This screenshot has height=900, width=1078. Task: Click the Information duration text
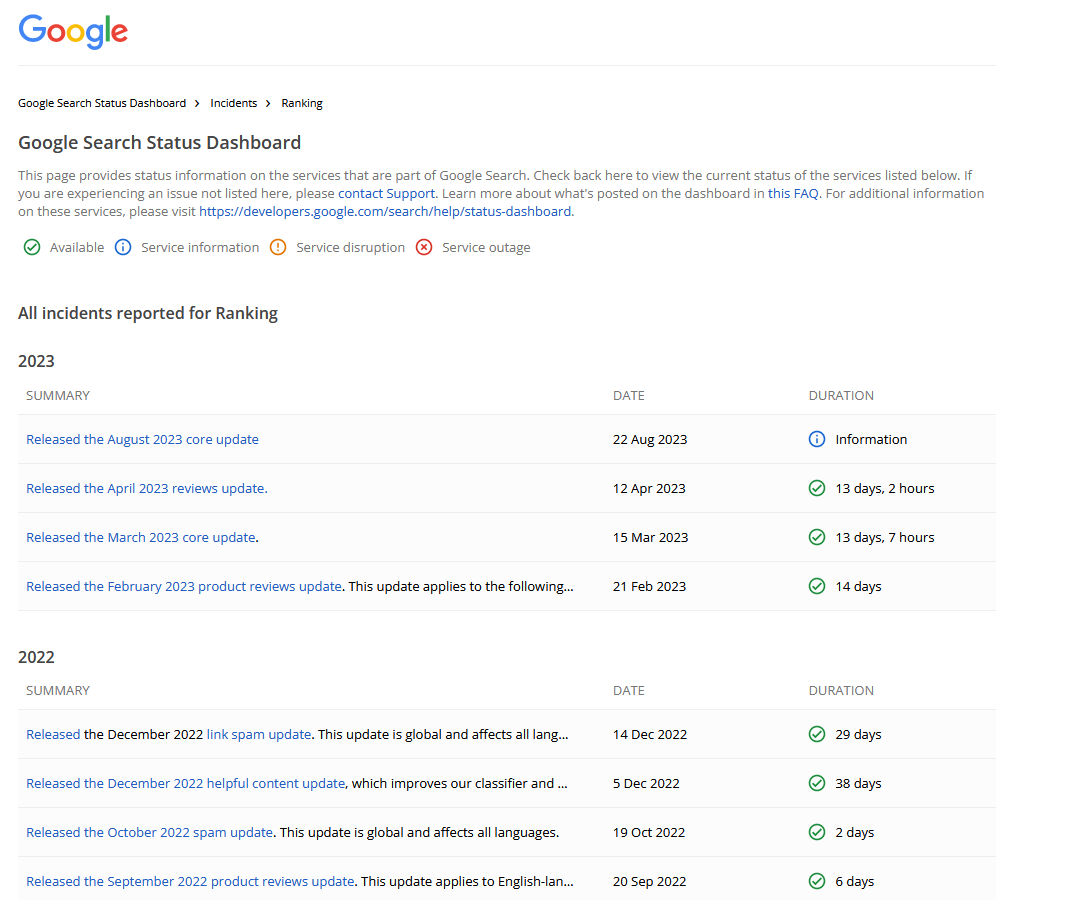(x=871, y=439)
